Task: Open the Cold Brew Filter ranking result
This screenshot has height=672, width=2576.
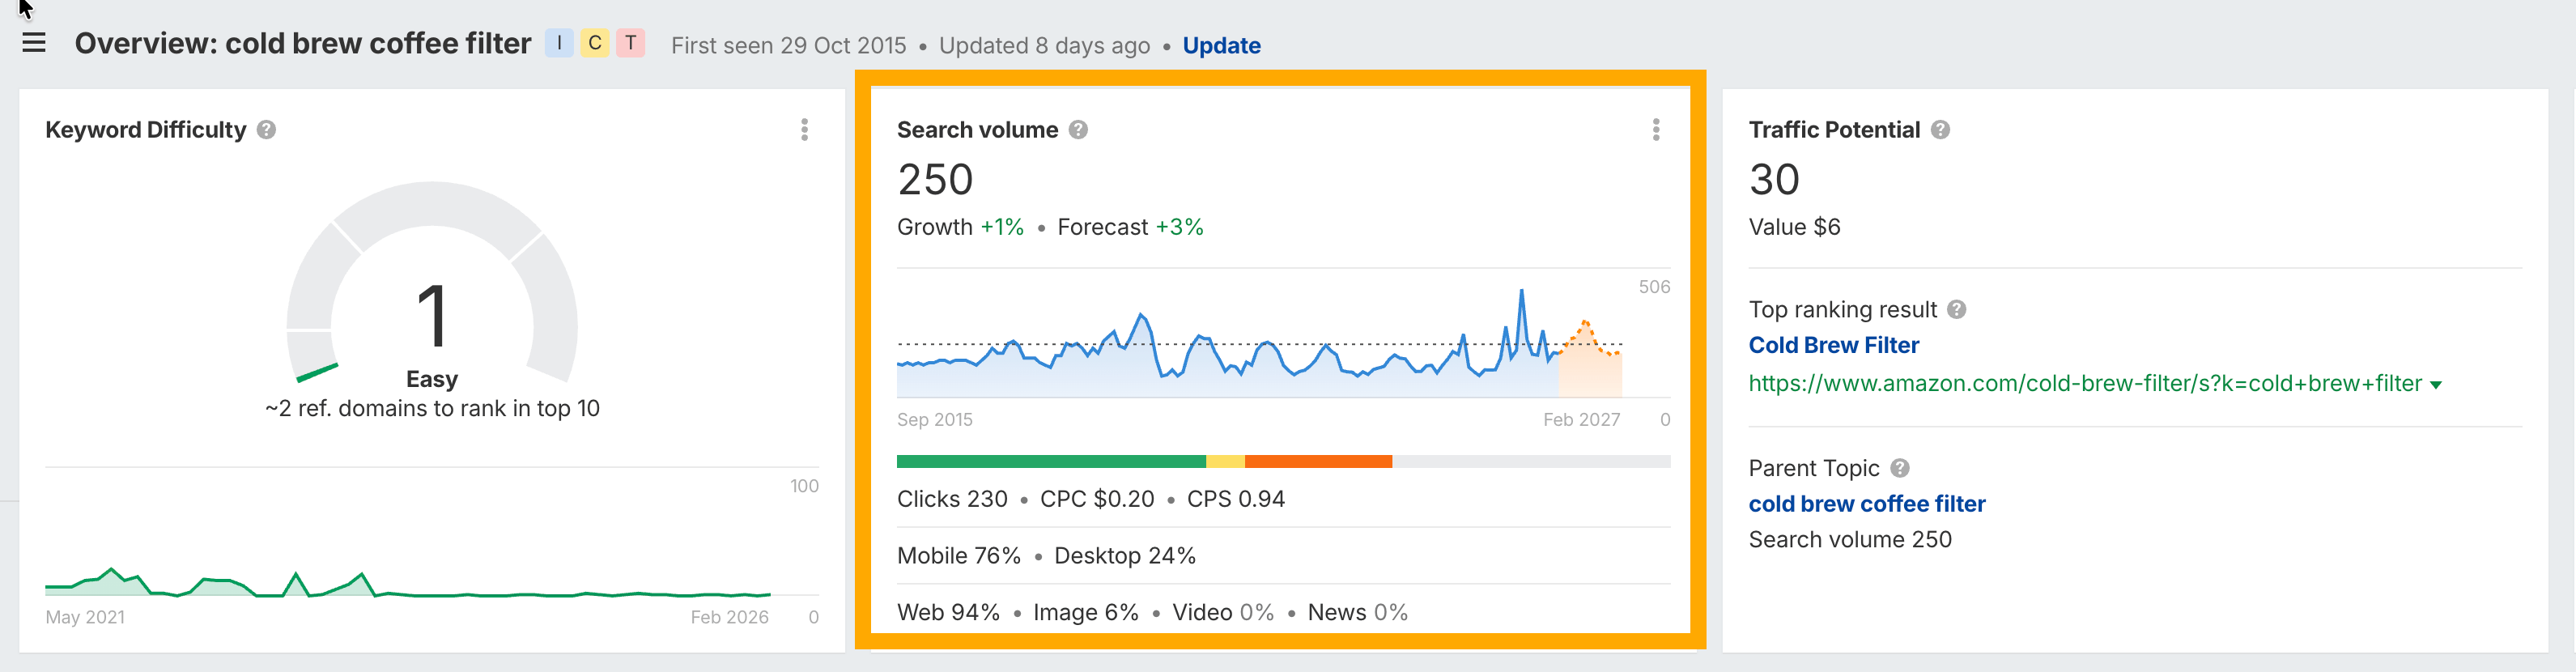Action: point(1833,346)
